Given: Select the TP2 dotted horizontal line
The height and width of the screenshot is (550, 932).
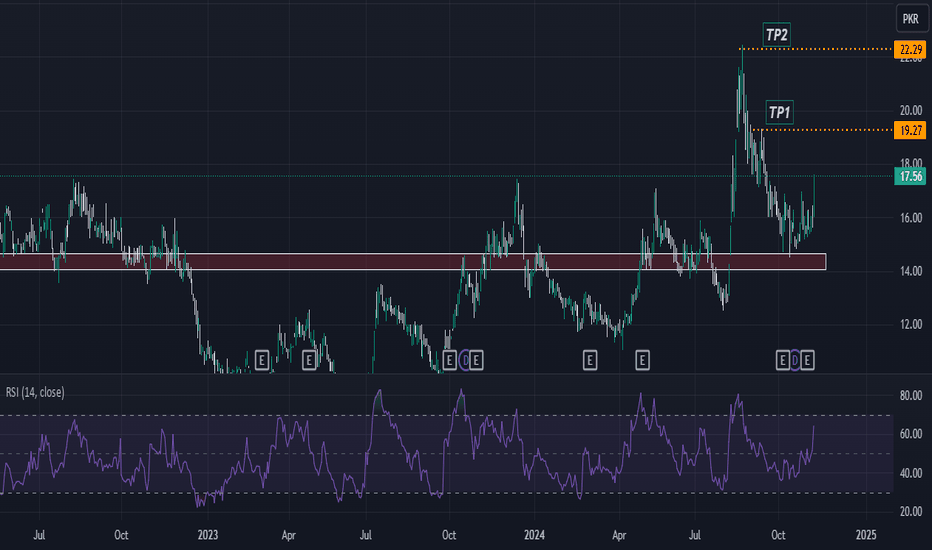Looking at the screenshot, I should [817, 49].
